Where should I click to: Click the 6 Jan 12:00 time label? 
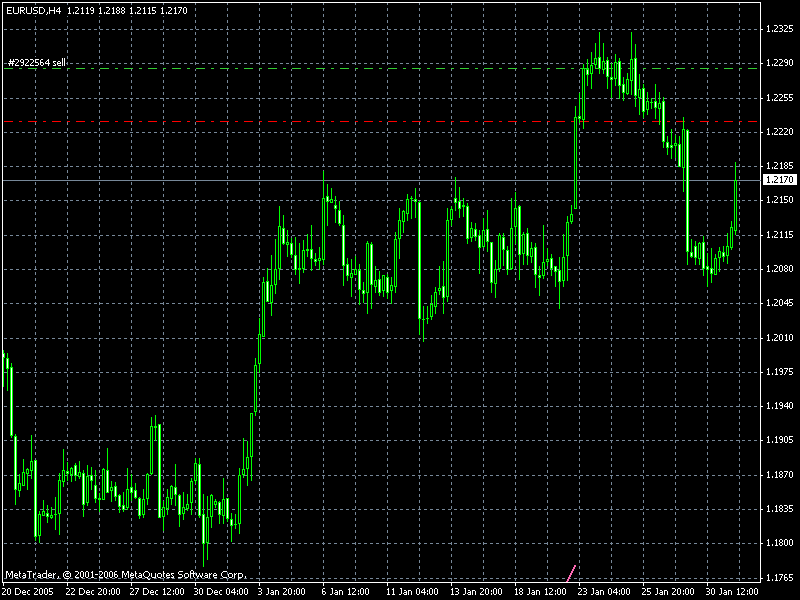click(345, 592)
